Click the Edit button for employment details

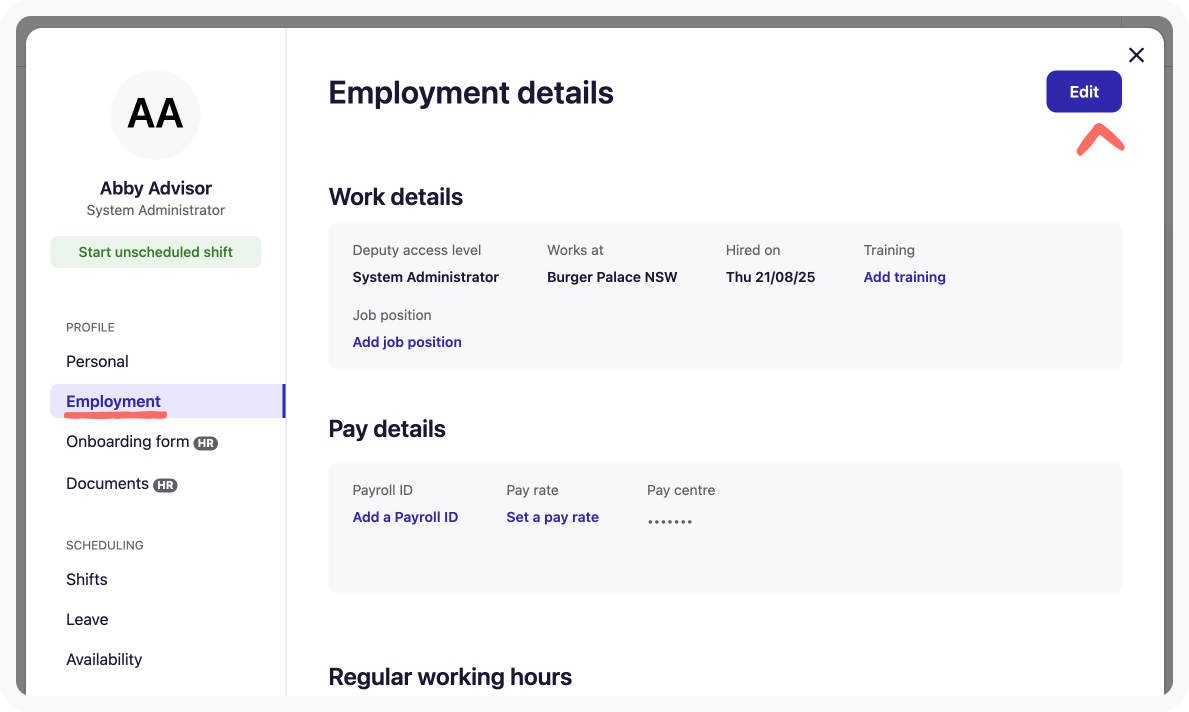tap(1083, 92)
